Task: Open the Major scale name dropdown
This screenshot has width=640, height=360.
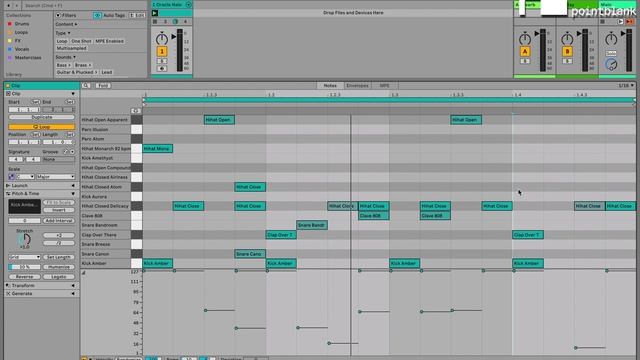Action: point(56,177)
